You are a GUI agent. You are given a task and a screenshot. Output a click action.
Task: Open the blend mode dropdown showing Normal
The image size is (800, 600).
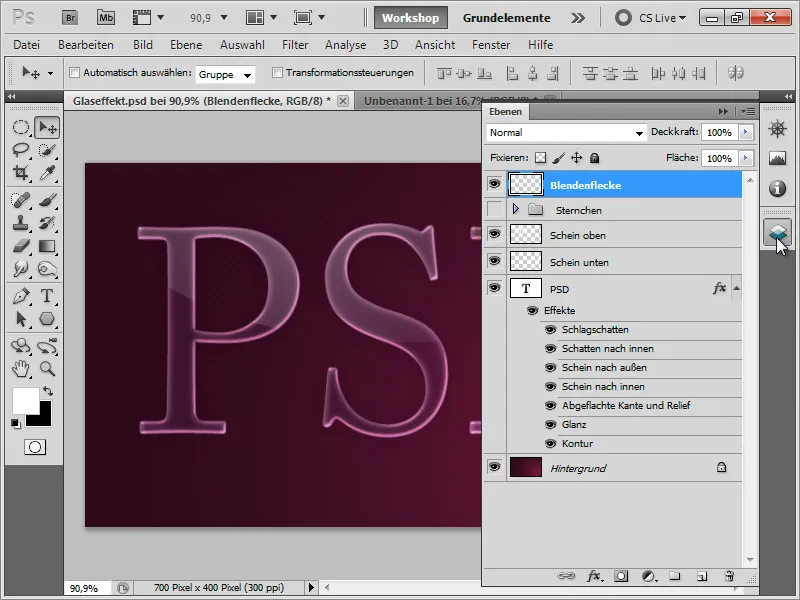[565, 132]
